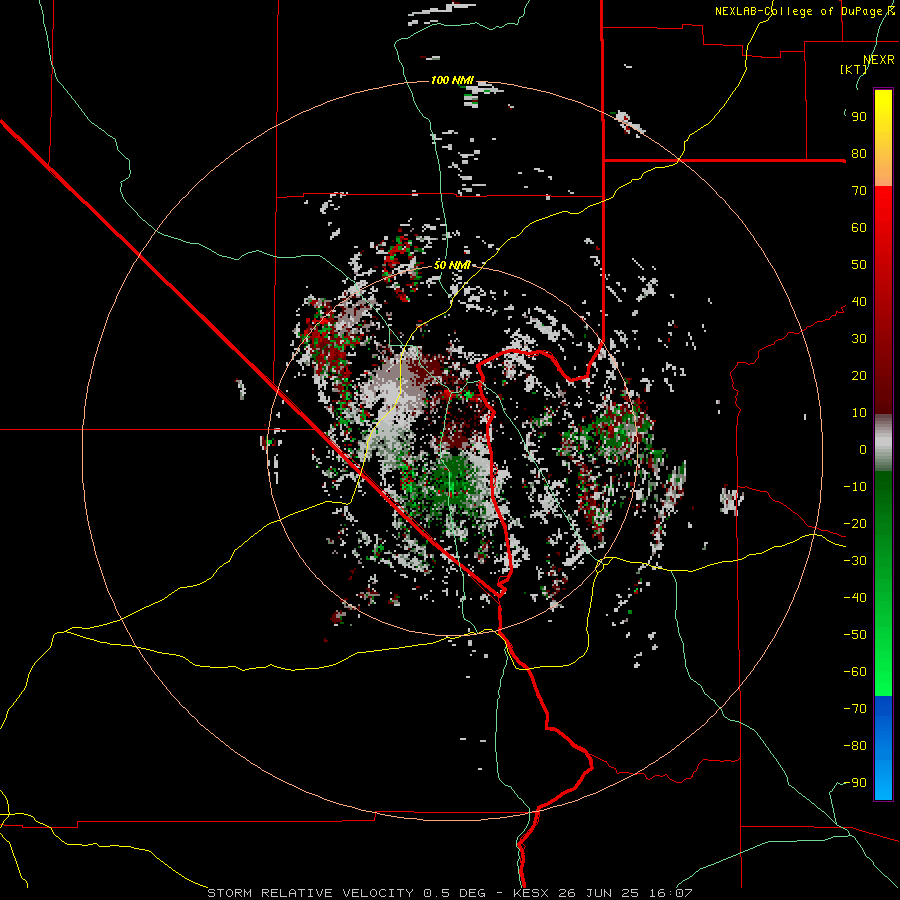Click the -40 value on velocity scale
Image resolution: width=900 pixels, height=900 pixels.
[x=855, y=598]
